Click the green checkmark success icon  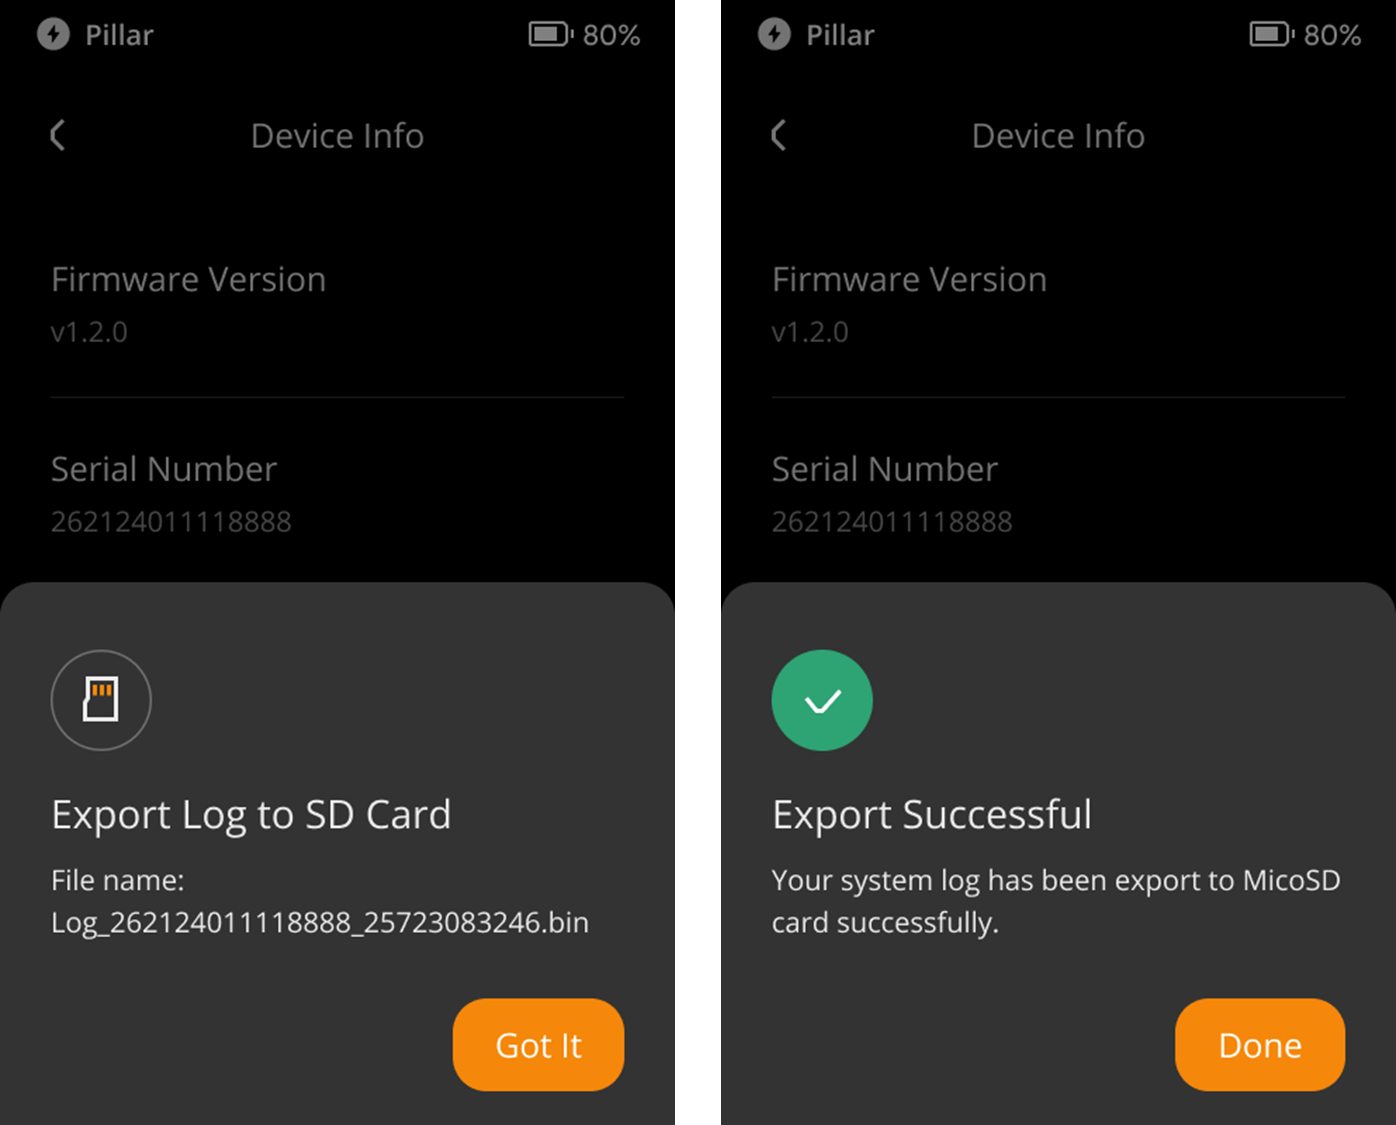822,700
